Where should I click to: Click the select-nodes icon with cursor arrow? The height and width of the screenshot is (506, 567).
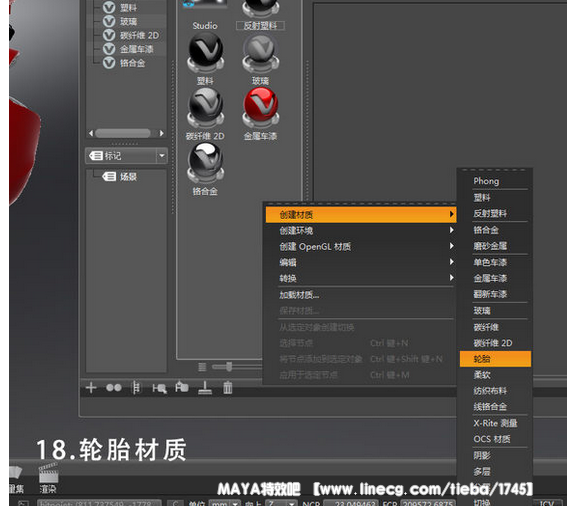[159, 388]
